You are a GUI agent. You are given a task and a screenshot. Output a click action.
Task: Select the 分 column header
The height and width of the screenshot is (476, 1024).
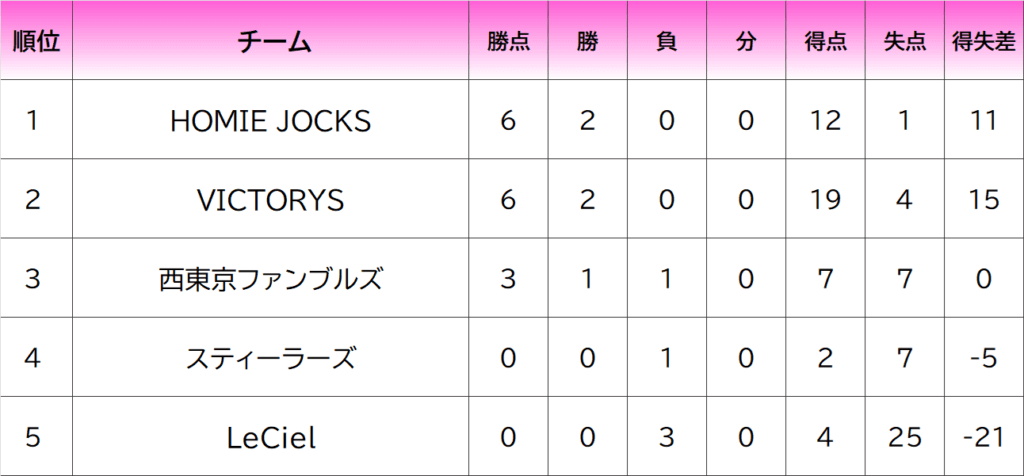(746, 42)
